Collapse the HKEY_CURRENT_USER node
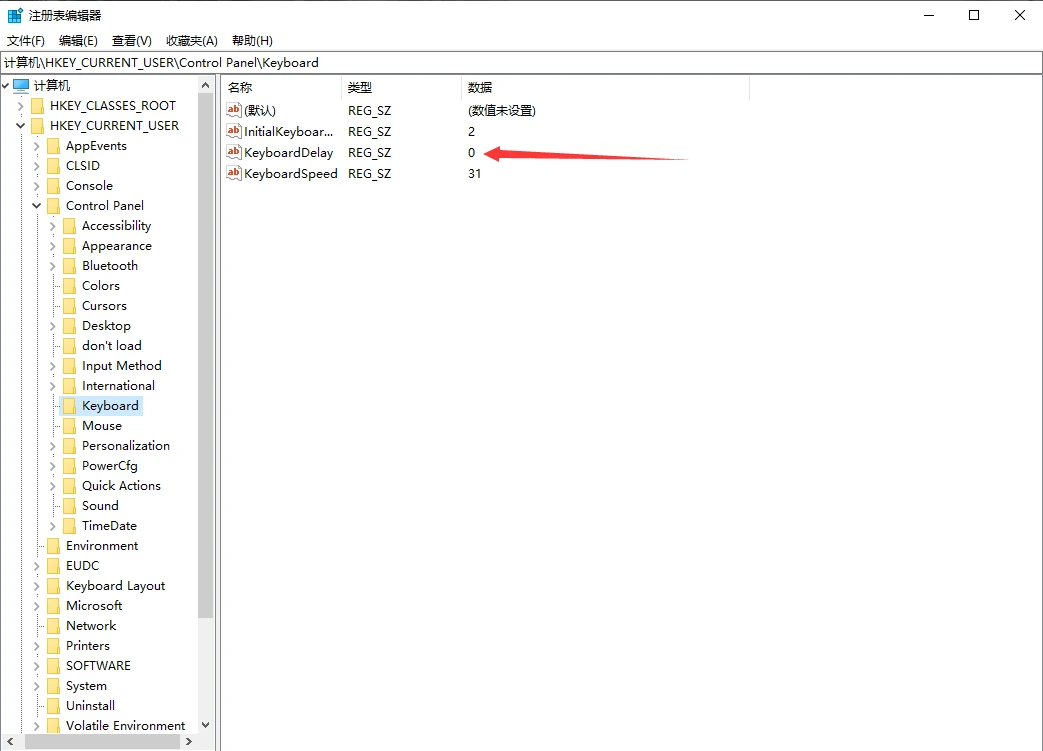 (x=21, y=126)
